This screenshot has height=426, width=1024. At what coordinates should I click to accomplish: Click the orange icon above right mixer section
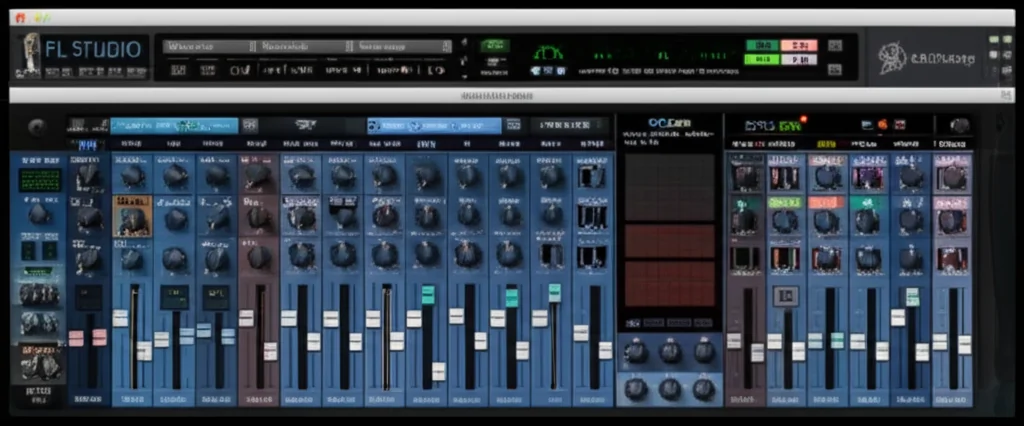click(x=883, y=124)
